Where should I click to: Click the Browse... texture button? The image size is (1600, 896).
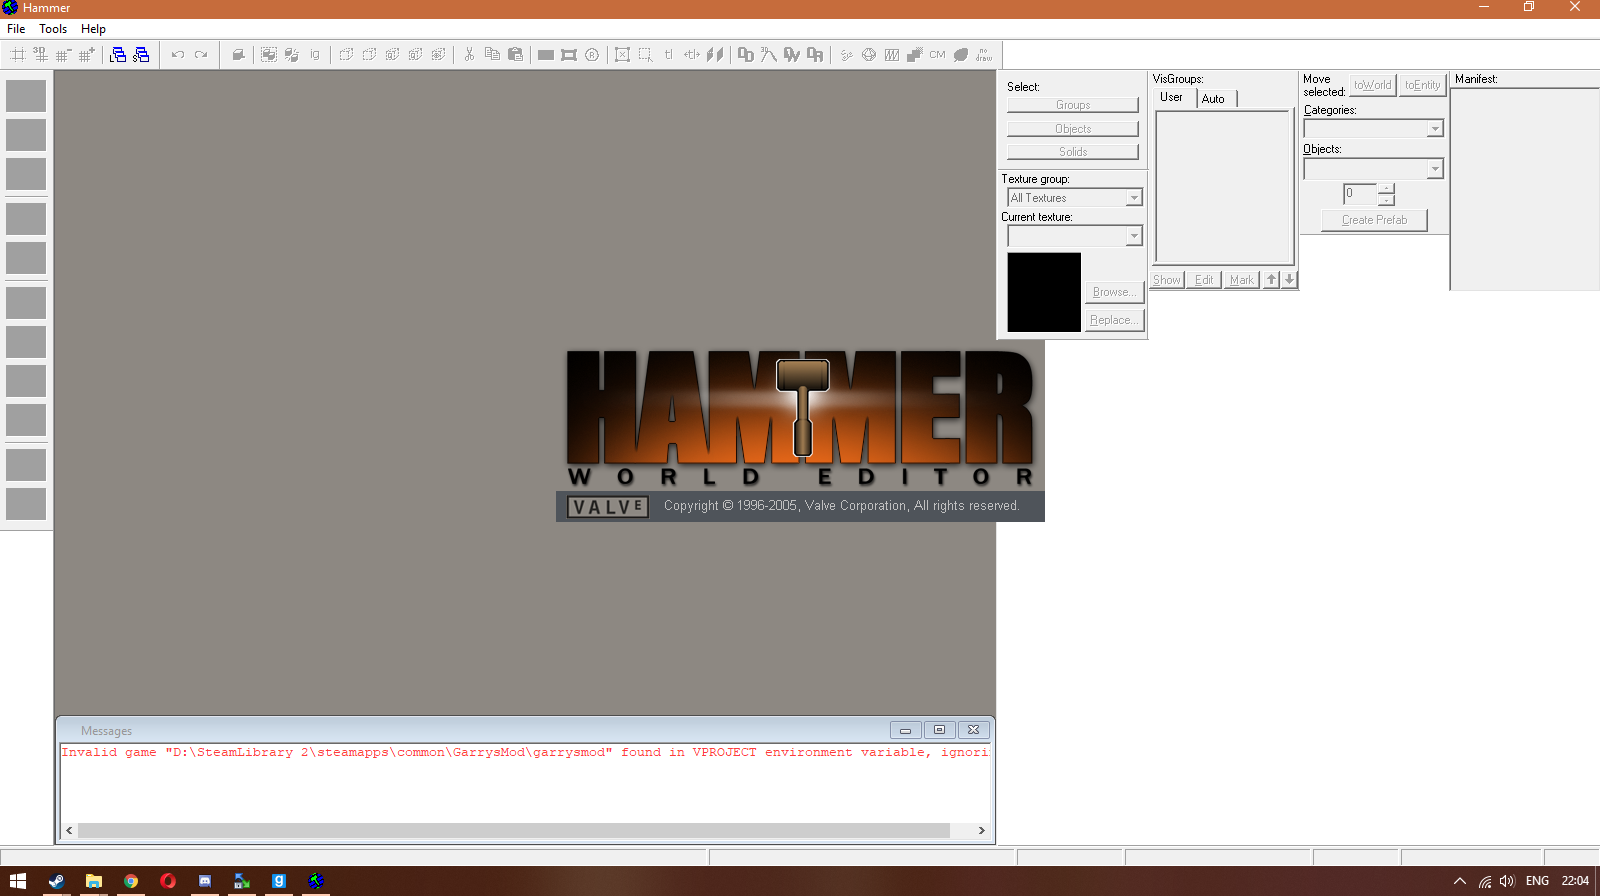[1114, 292]
